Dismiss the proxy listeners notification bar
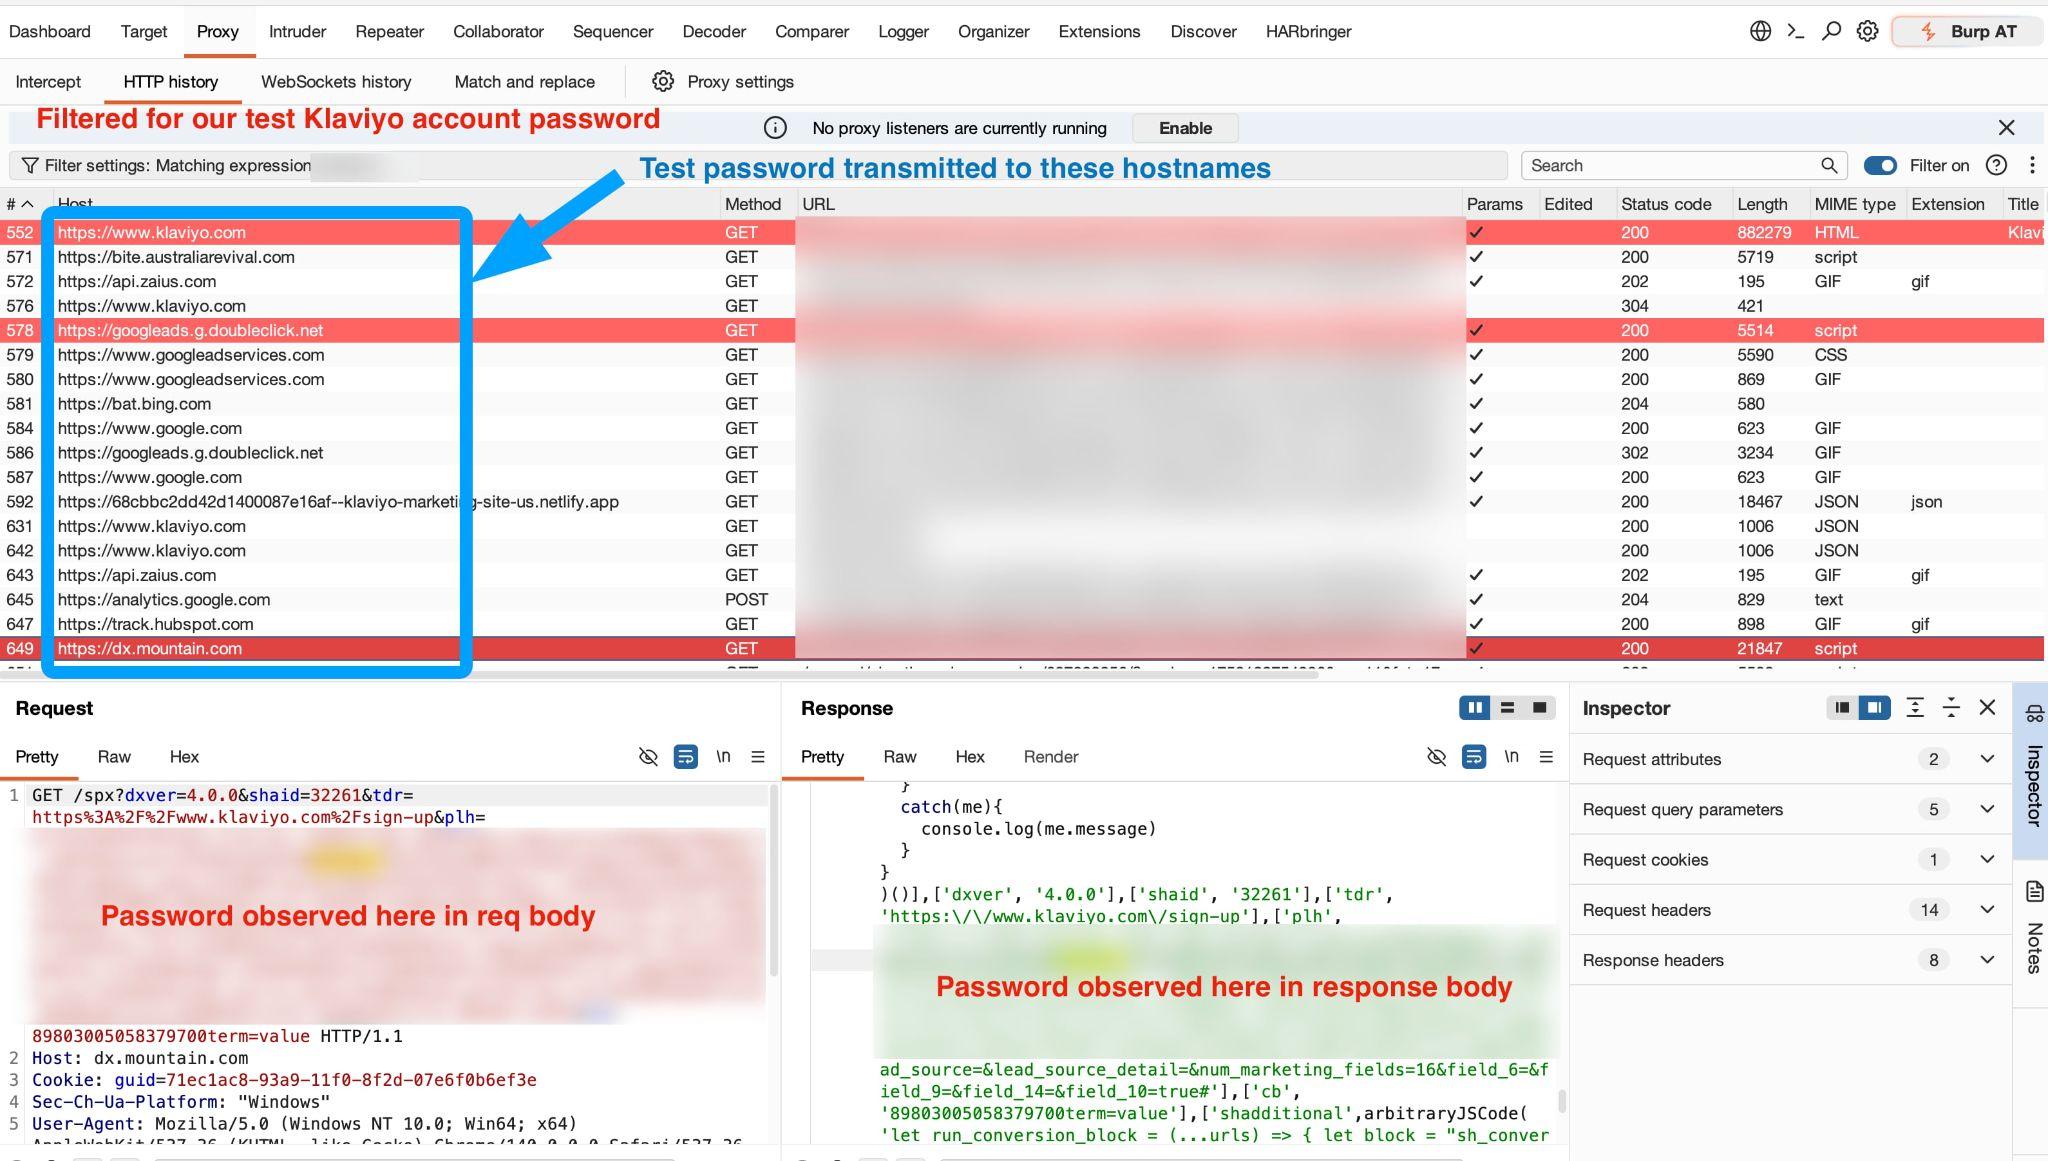The width and height of the screenshot is (2048, 1161). click(2006, 128)
